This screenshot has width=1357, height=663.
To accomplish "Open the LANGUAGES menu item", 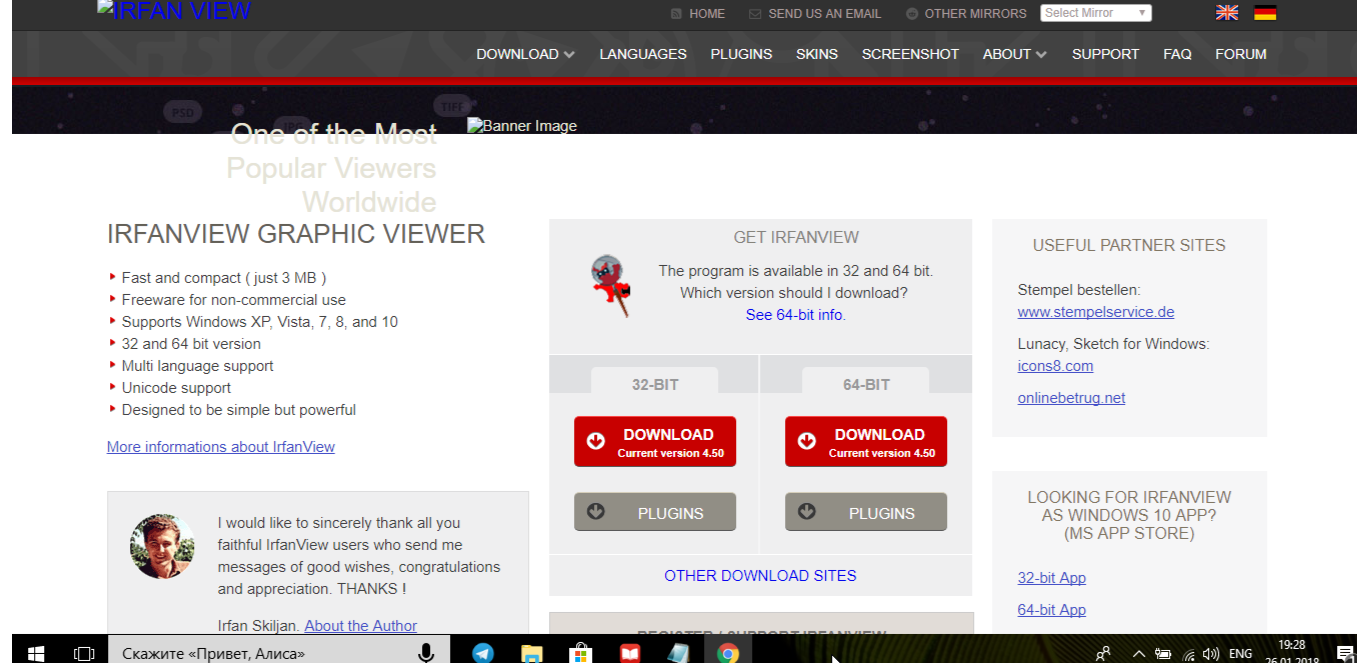I will (x=642, y=55).
